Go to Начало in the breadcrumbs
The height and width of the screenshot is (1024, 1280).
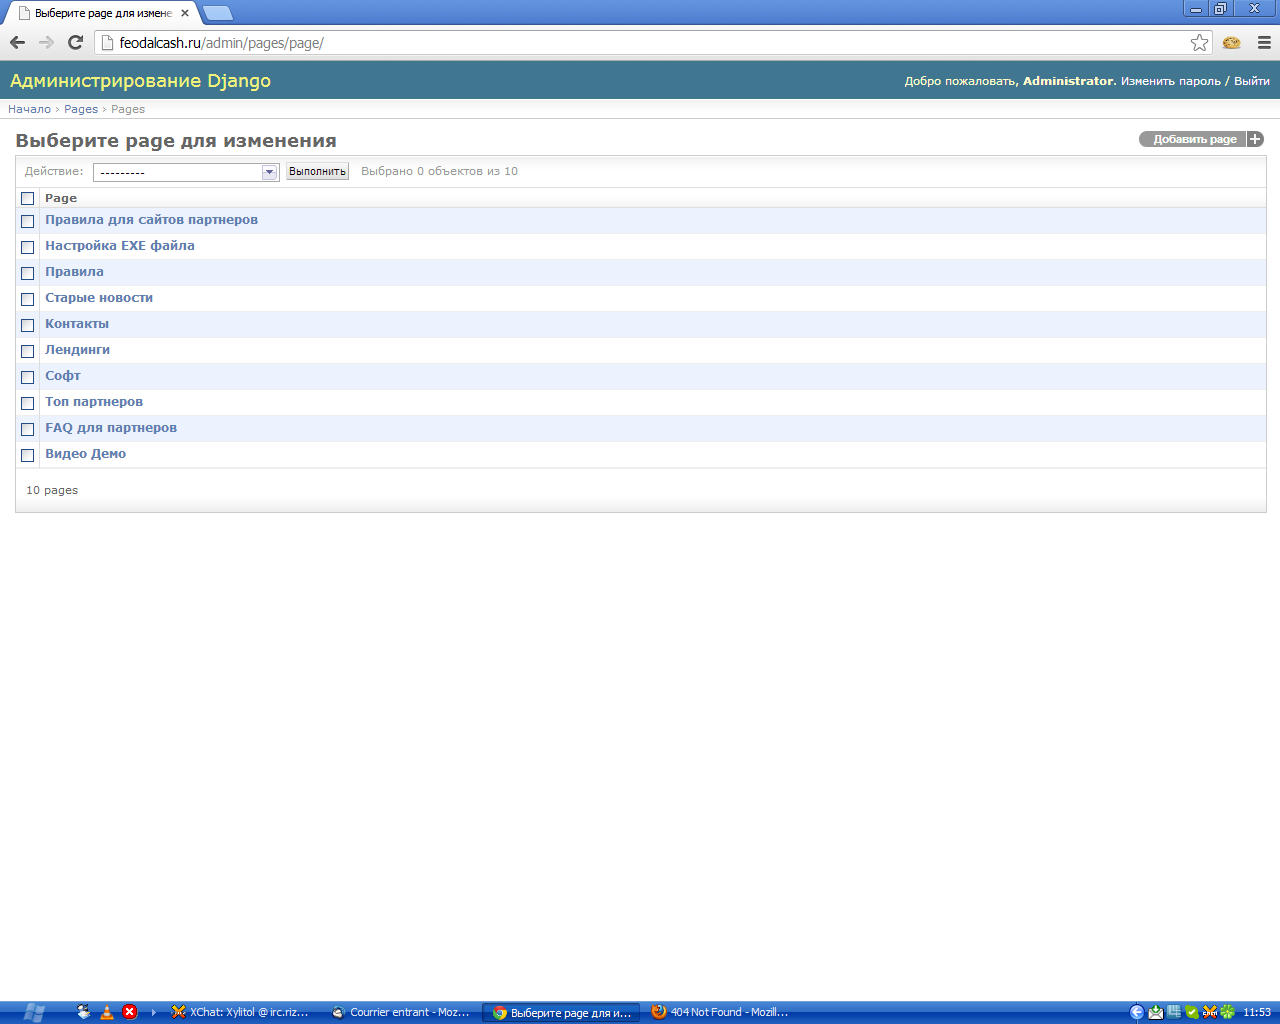[29, 109]
